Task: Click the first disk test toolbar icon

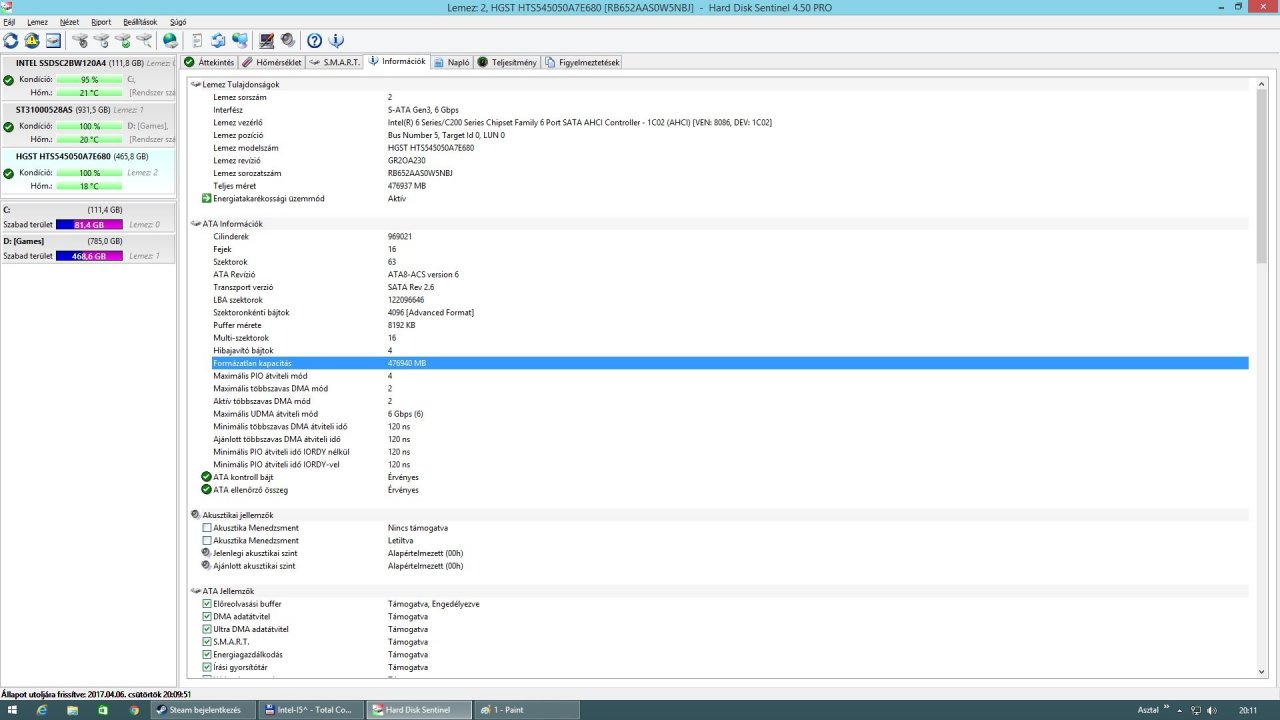Action: [x=80, y=40]
